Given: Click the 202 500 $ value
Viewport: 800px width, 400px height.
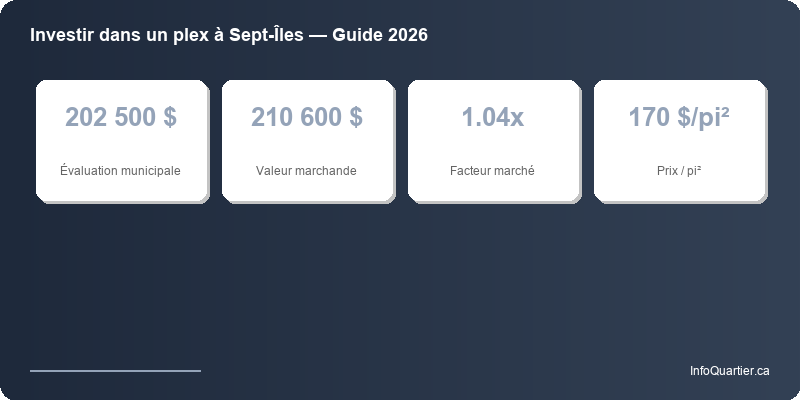Looking at the screenshot, I should point(121,117).
